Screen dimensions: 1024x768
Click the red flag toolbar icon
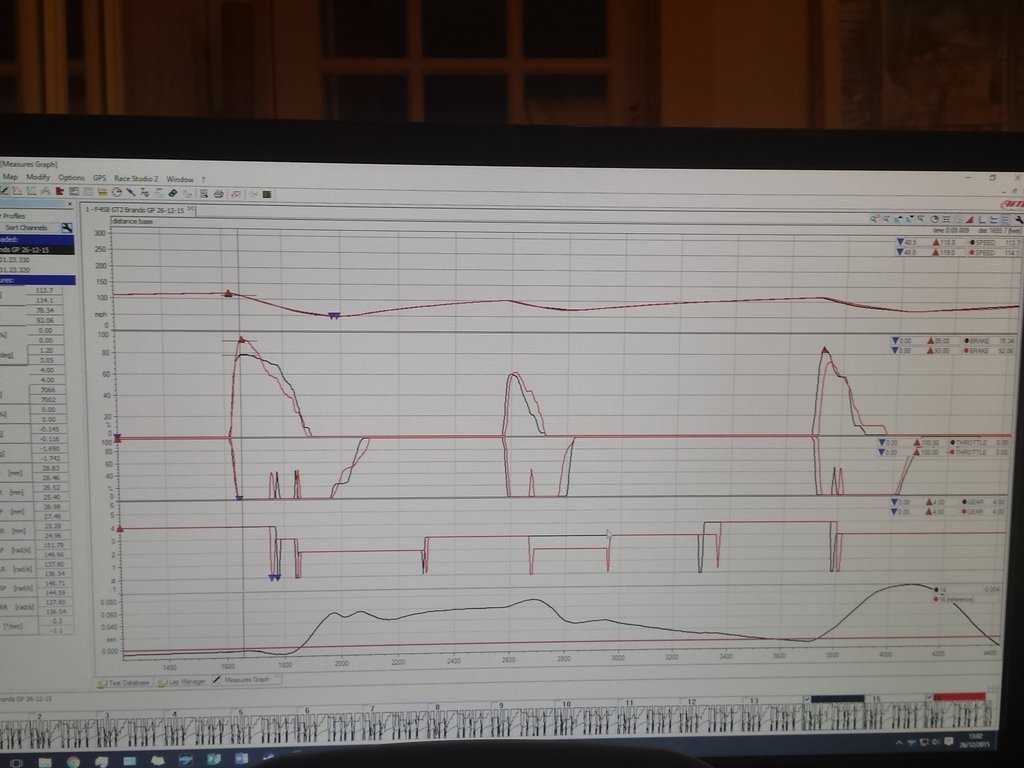point(59,191)
